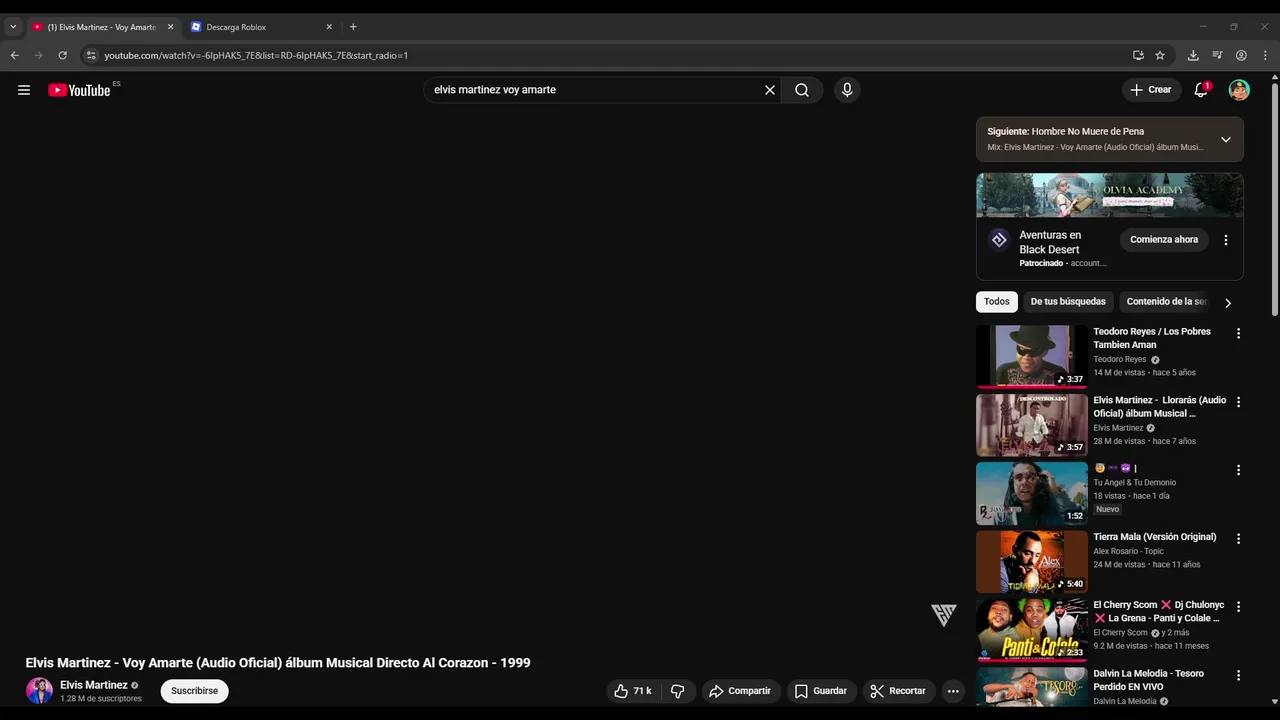Show more filter chips with right arrow
The image size is (1280, 720).
(x=1228, y=303)
